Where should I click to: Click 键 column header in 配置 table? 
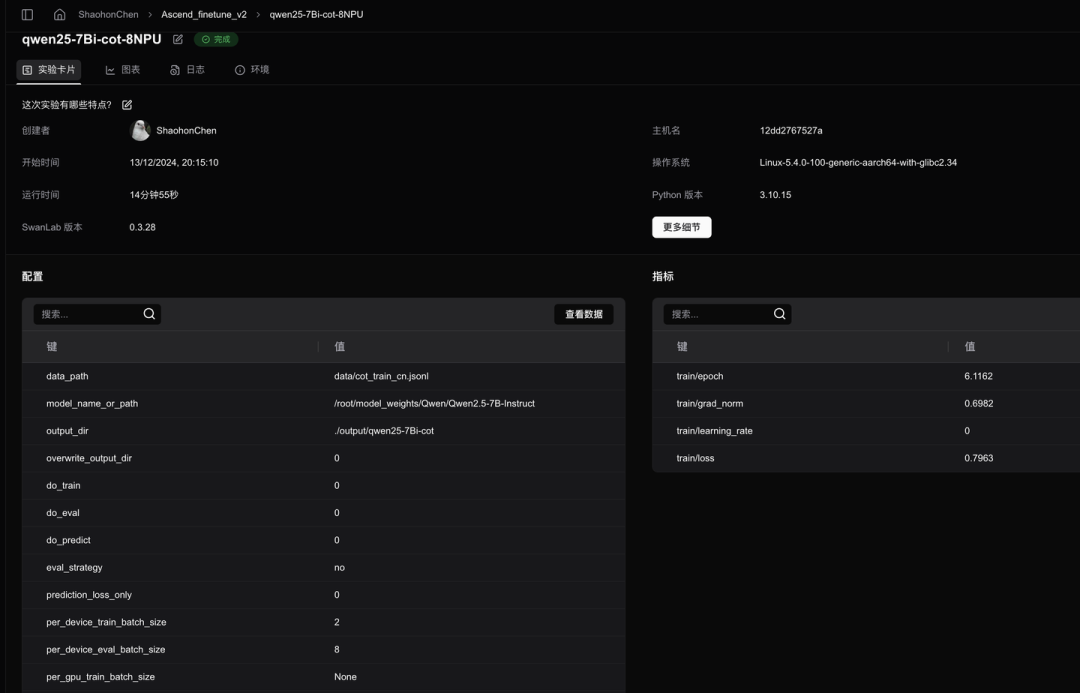point(52,346)
